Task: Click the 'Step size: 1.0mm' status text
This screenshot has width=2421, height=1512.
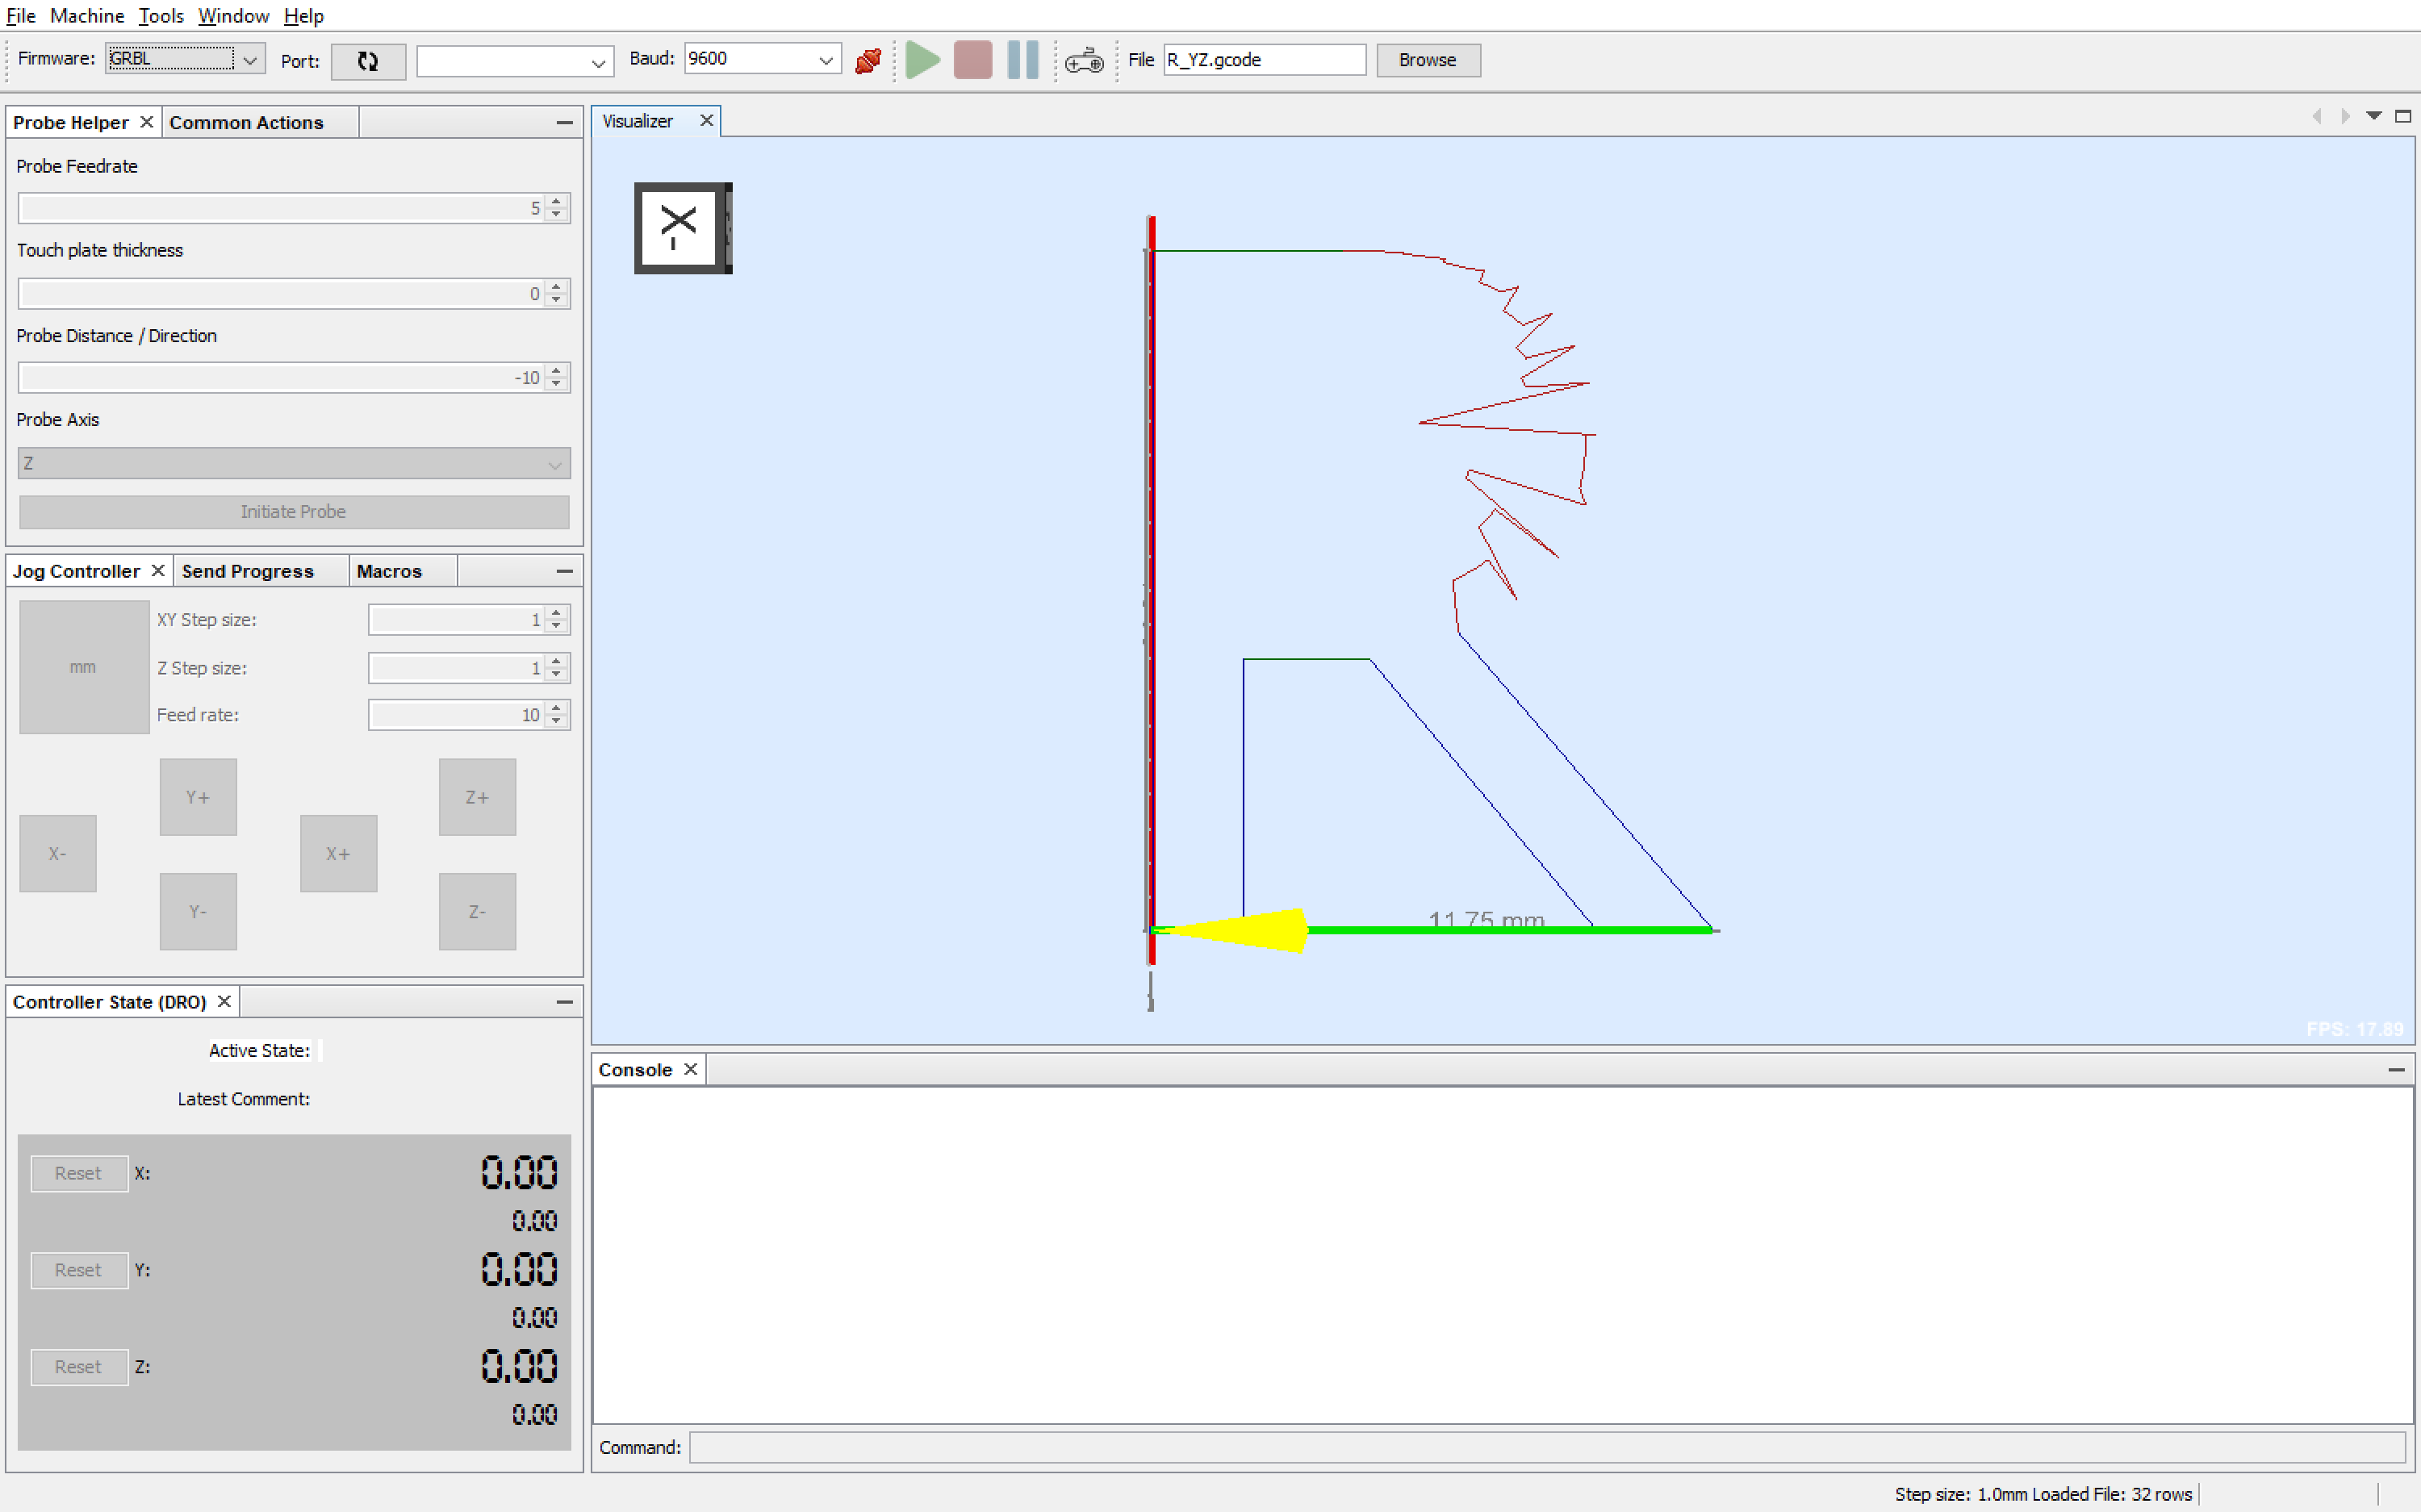Action: pyautogui.click(x=1961, y=1494)
